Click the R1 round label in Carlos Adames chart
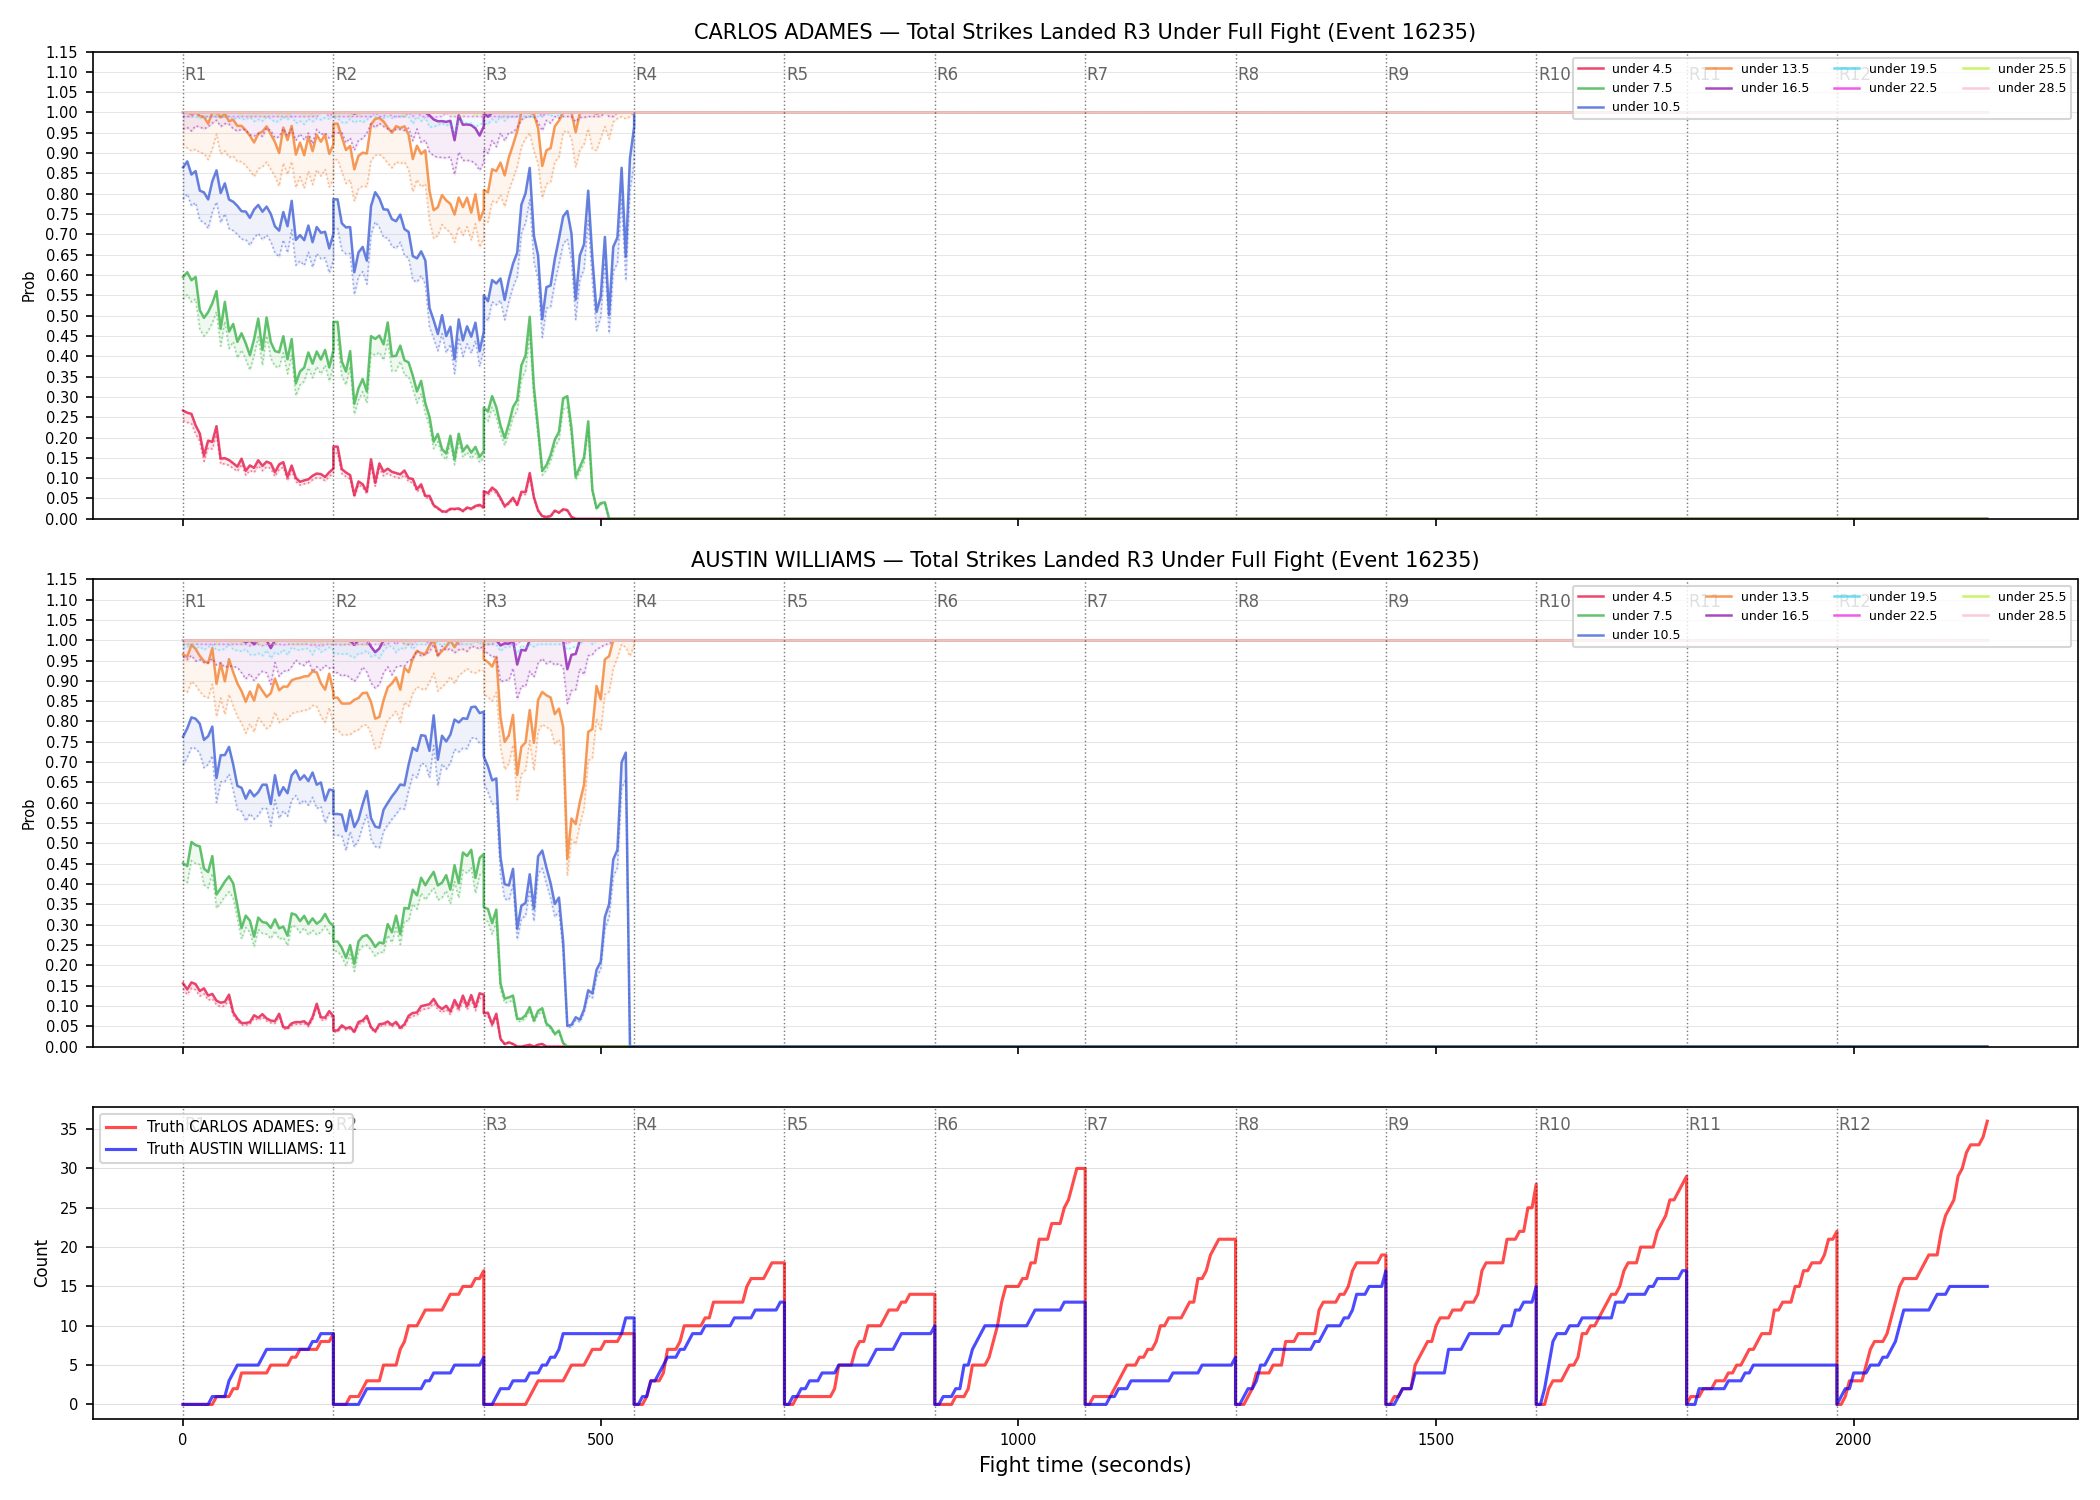The height and width of the screenshot is (1500, 2100). tap(195, 74)
